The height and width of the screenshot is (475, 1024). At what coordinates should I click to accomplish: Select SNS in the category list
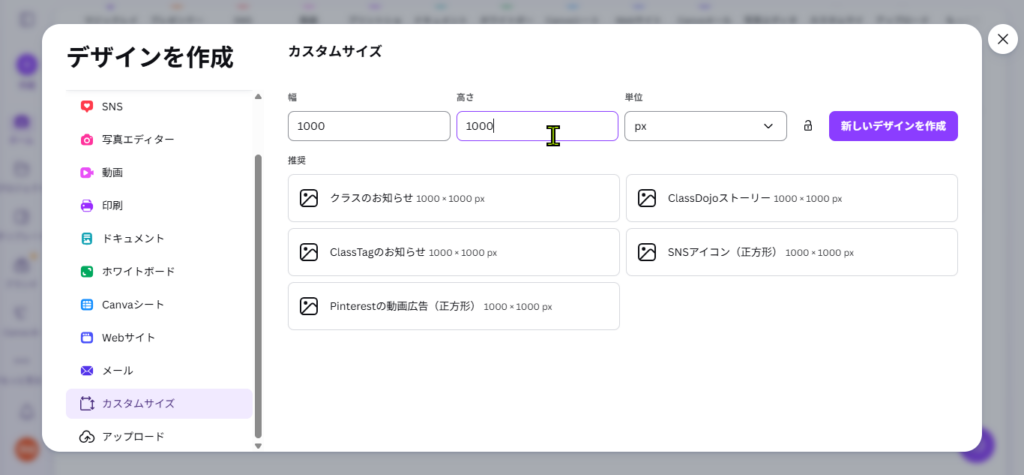click(159, 106)
